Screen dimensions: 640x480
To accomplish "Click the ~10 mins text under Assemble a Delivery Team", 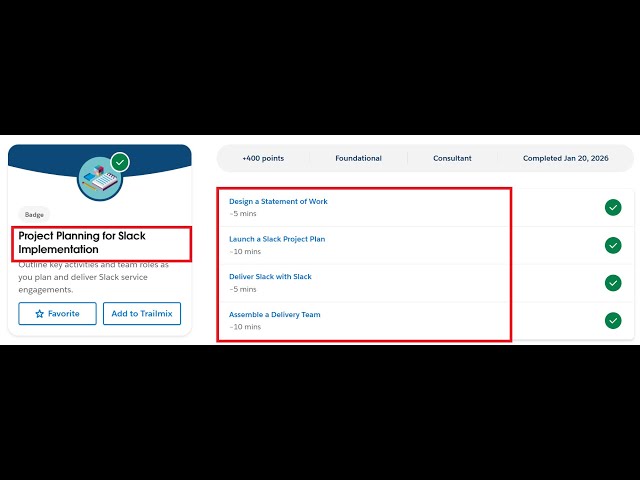I will [245, 327].
